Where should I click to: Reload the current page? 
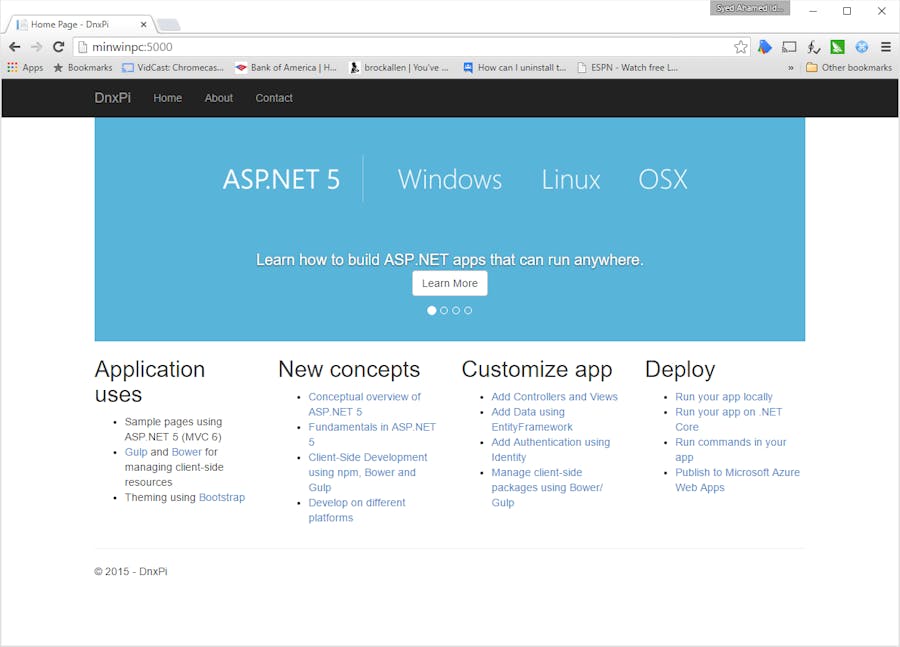(58, 46)
